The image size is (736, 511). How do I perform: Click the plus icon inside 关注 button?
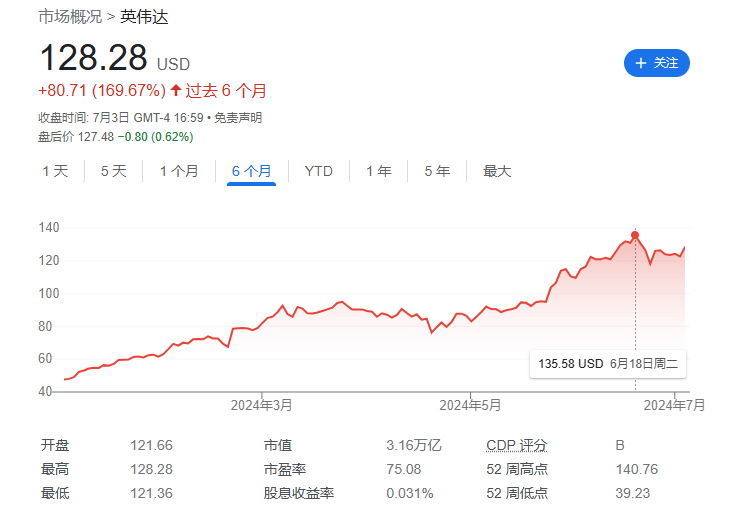click(x=641, y=63)
